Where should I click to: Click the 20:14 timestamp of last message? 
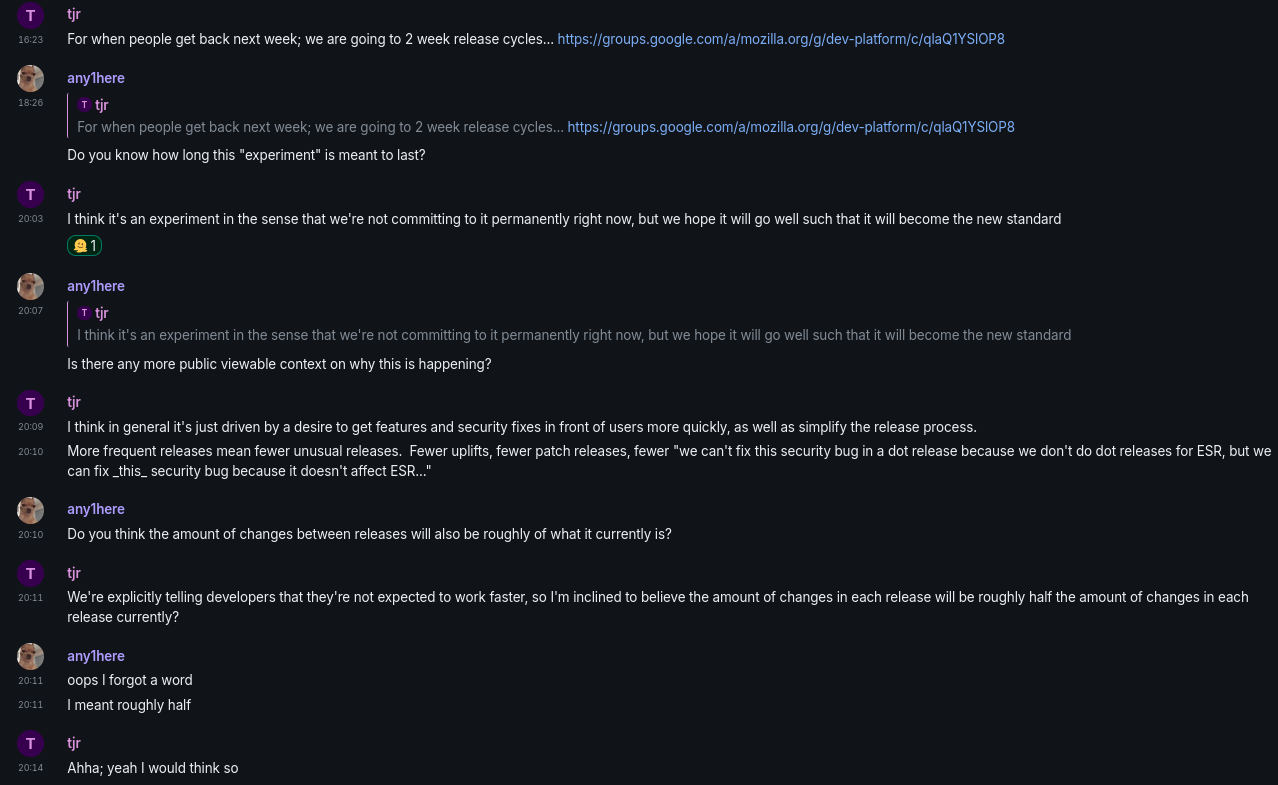[x=30, y=768]
